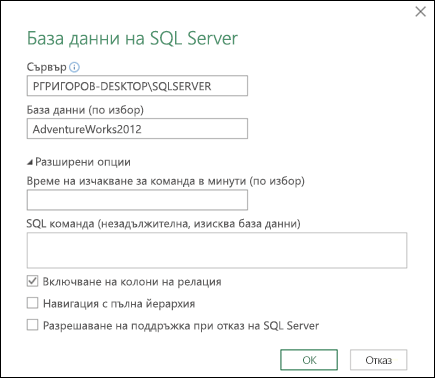Screen dimensions: 435x378
Task: Click the AdventureWorks2012 database field
Action: tap(137, 129)
